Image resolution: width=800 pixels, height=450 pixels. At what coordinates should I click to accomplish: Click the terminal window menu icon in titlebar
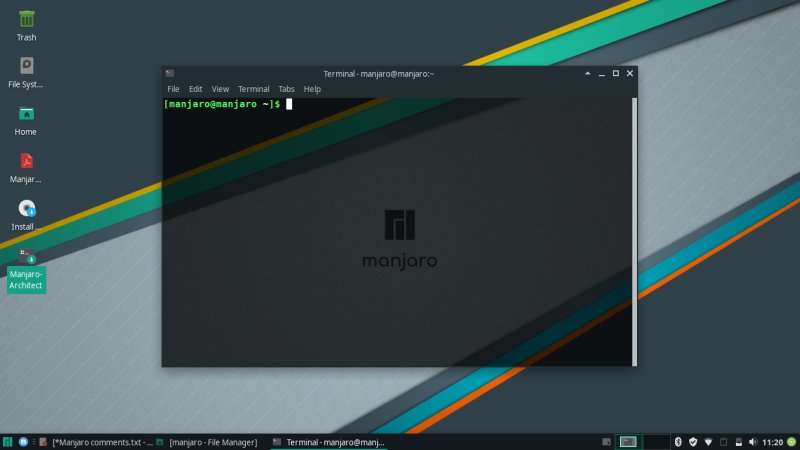(170, 73)
